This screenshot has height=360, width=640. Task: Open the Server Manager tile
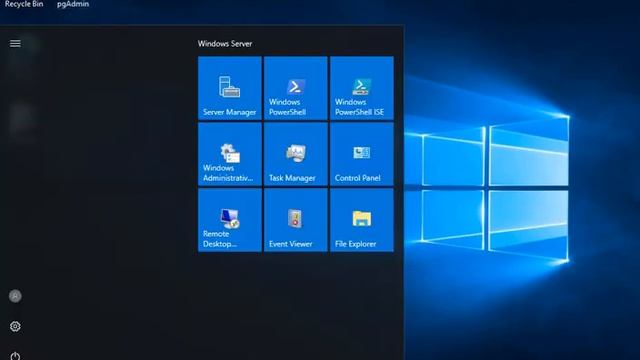[230, 88]
